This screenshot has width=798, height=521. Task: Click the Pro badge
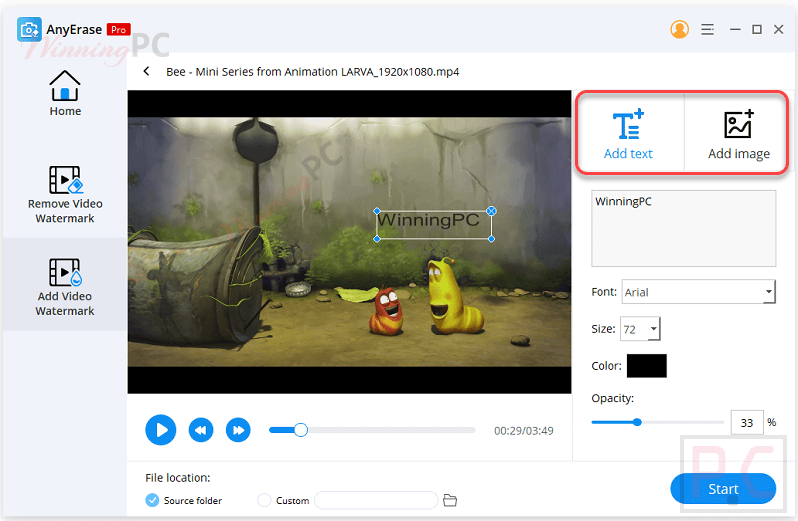119,30
